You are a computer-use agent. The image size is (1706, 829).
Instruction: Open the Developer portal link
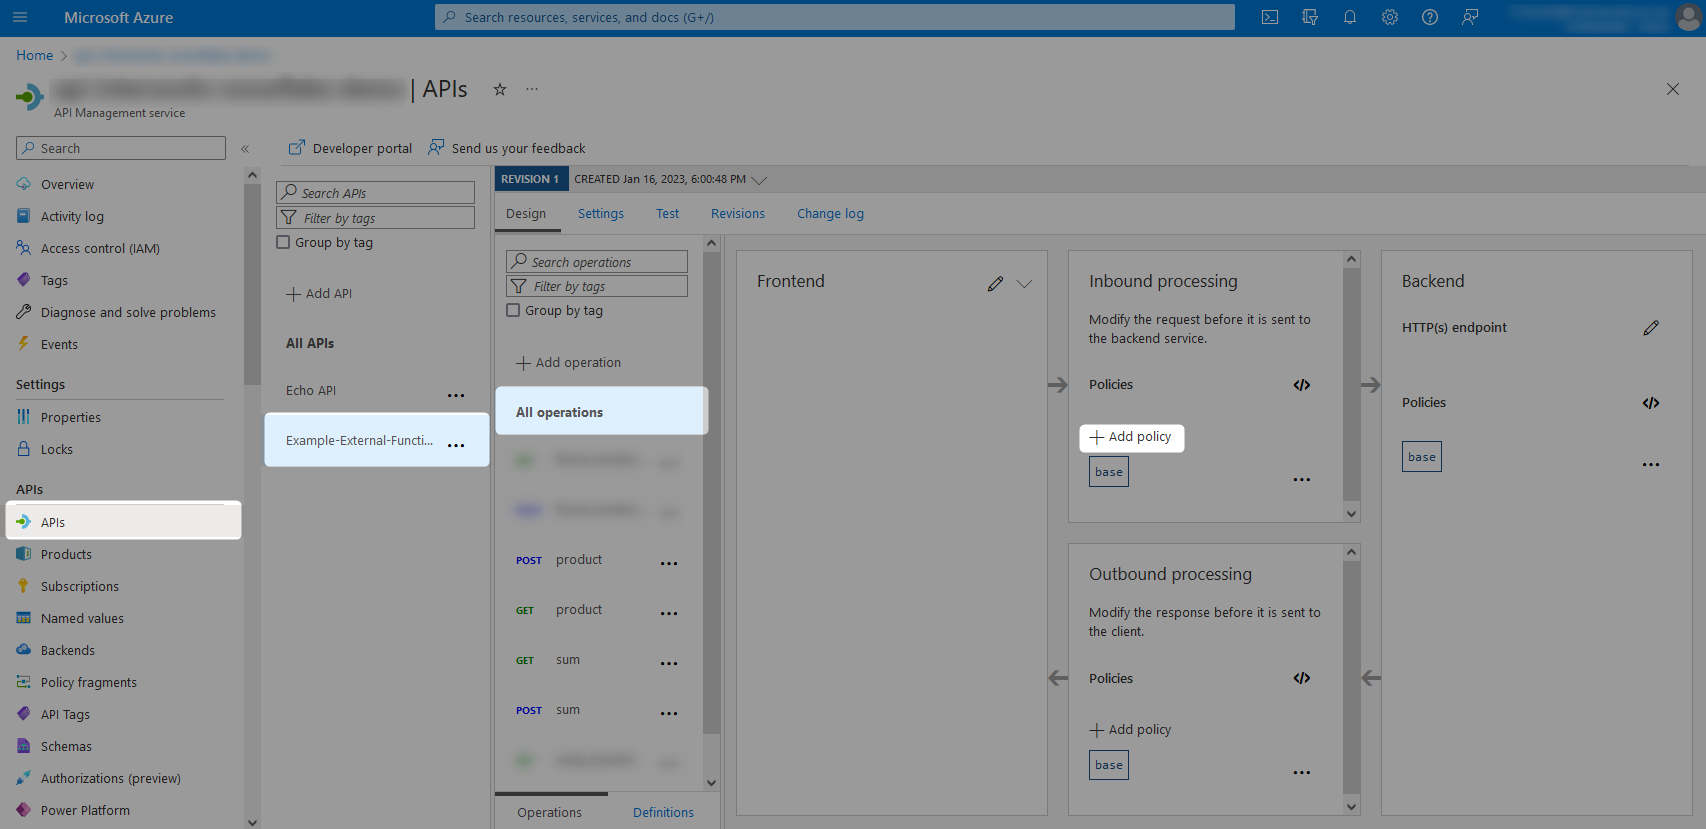click(x=350, y=148)
